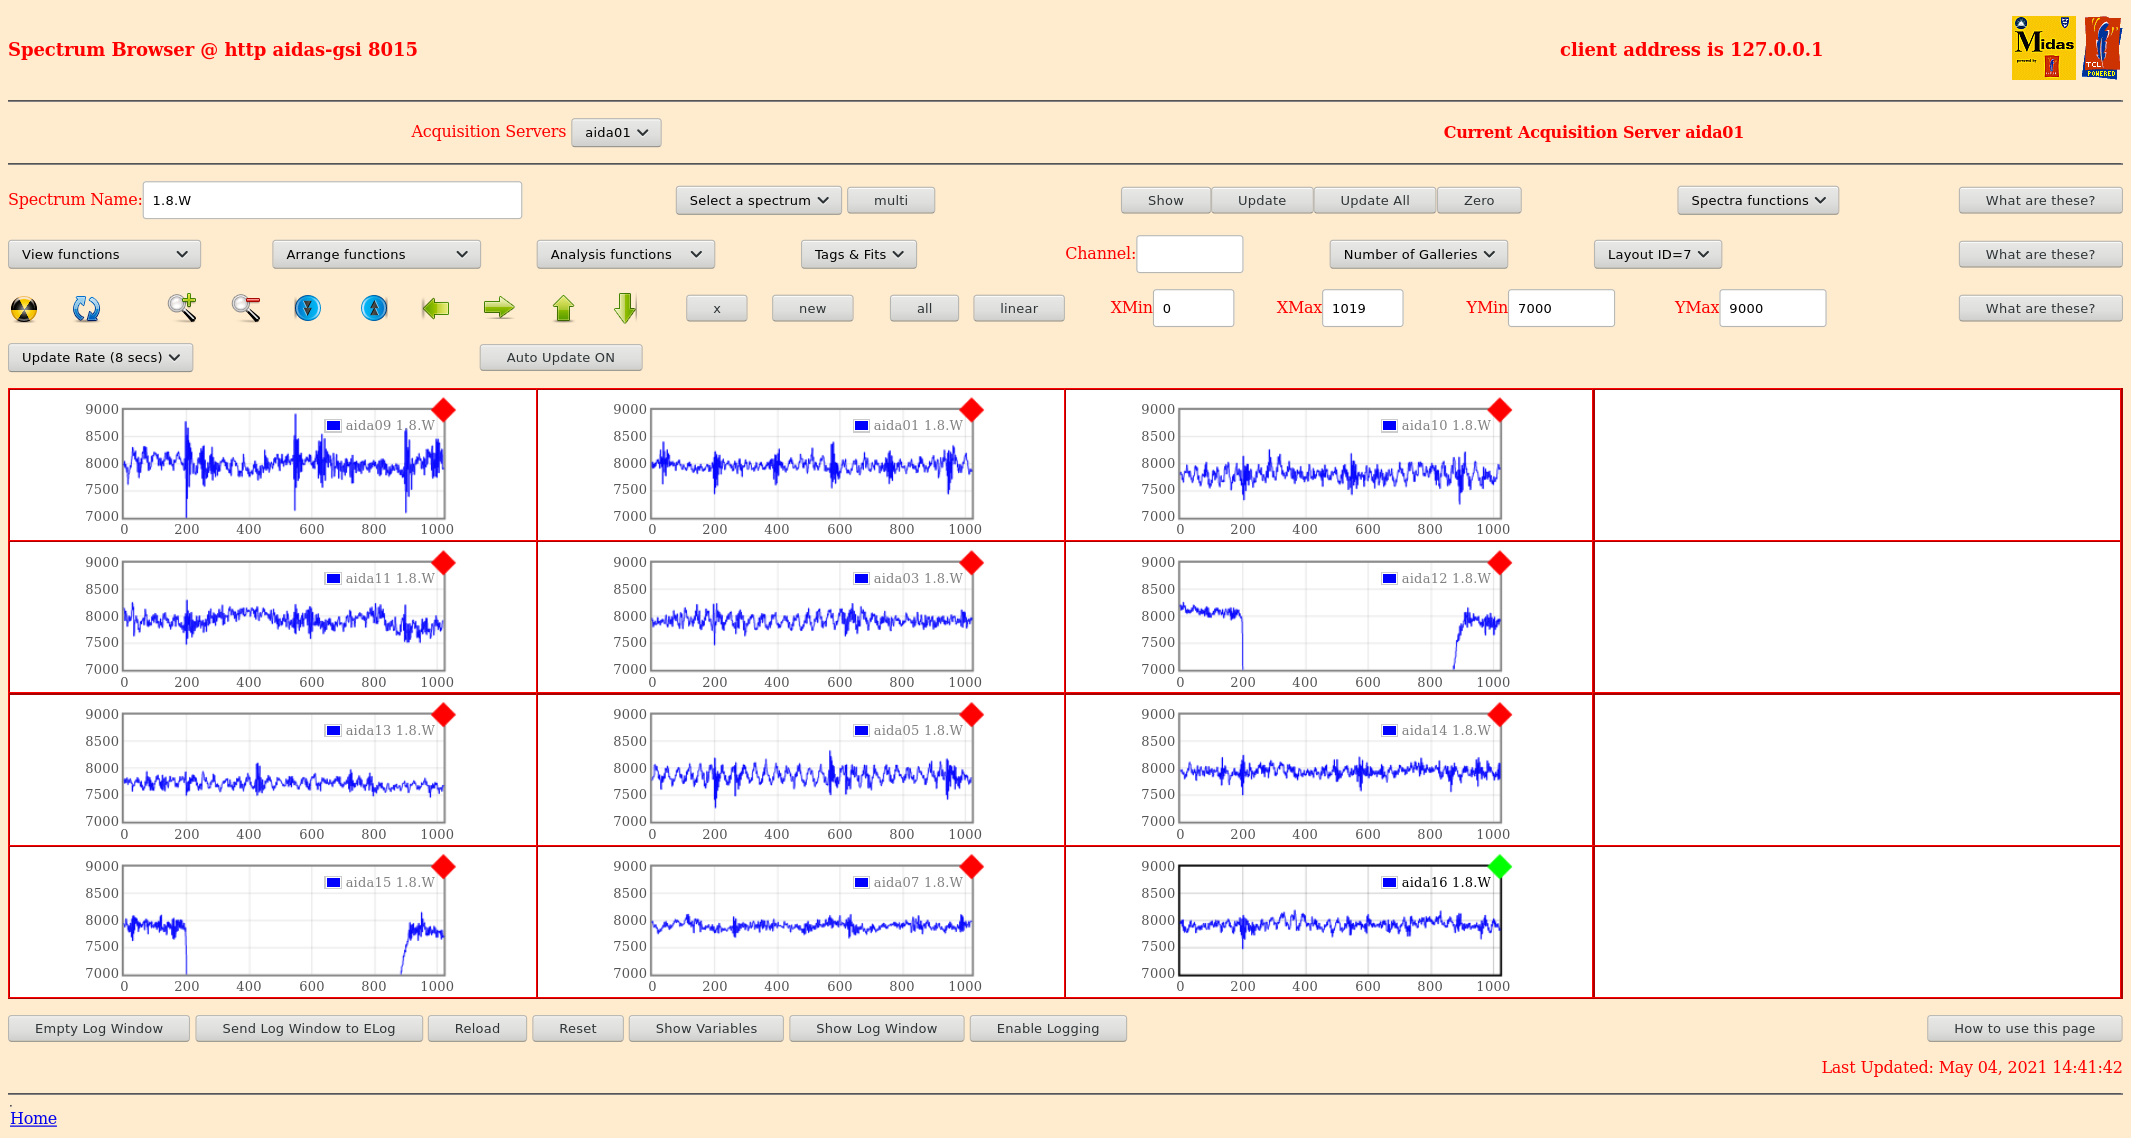Click the green up arrow icon
Image resolution: width=2131 pixels, height=1138 pixels.
pyautogui.click(x=563, y=308)
